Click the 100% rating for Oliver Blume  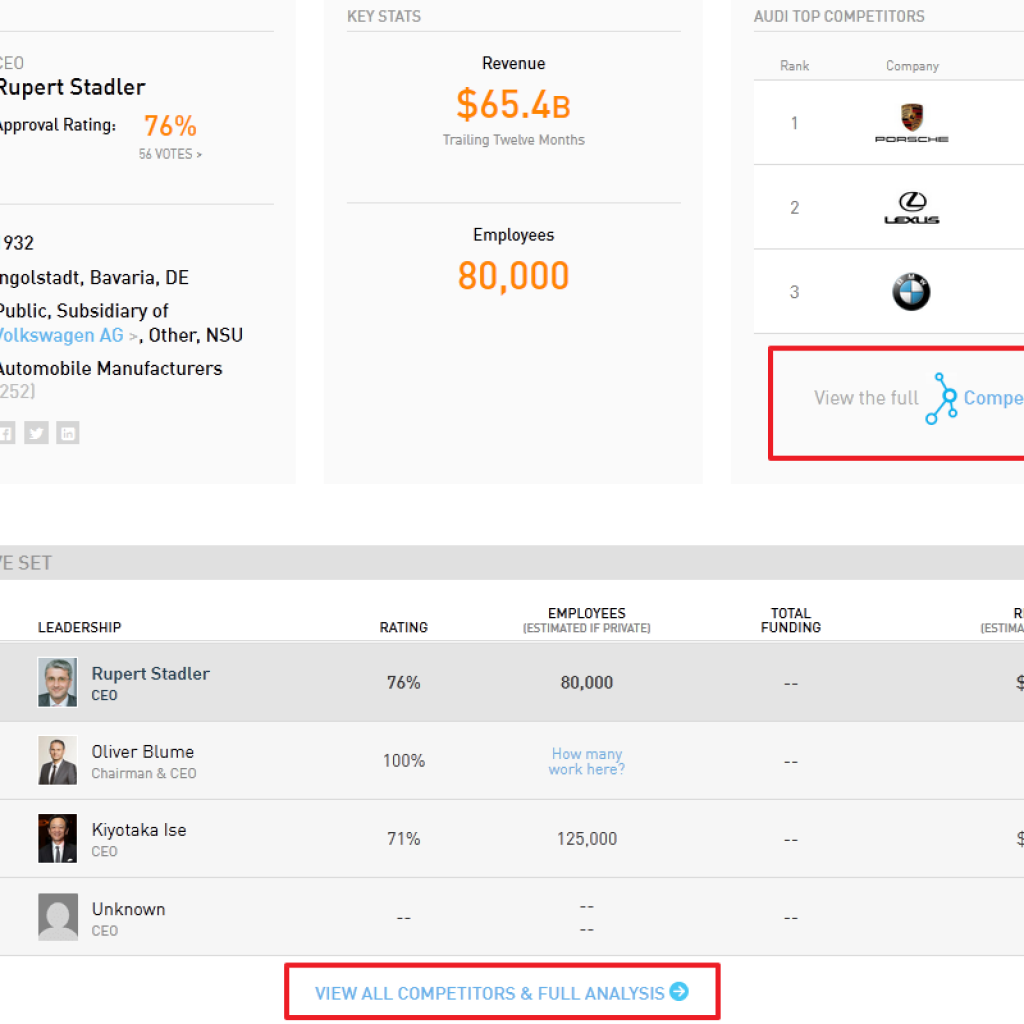(x=404, y=761)
